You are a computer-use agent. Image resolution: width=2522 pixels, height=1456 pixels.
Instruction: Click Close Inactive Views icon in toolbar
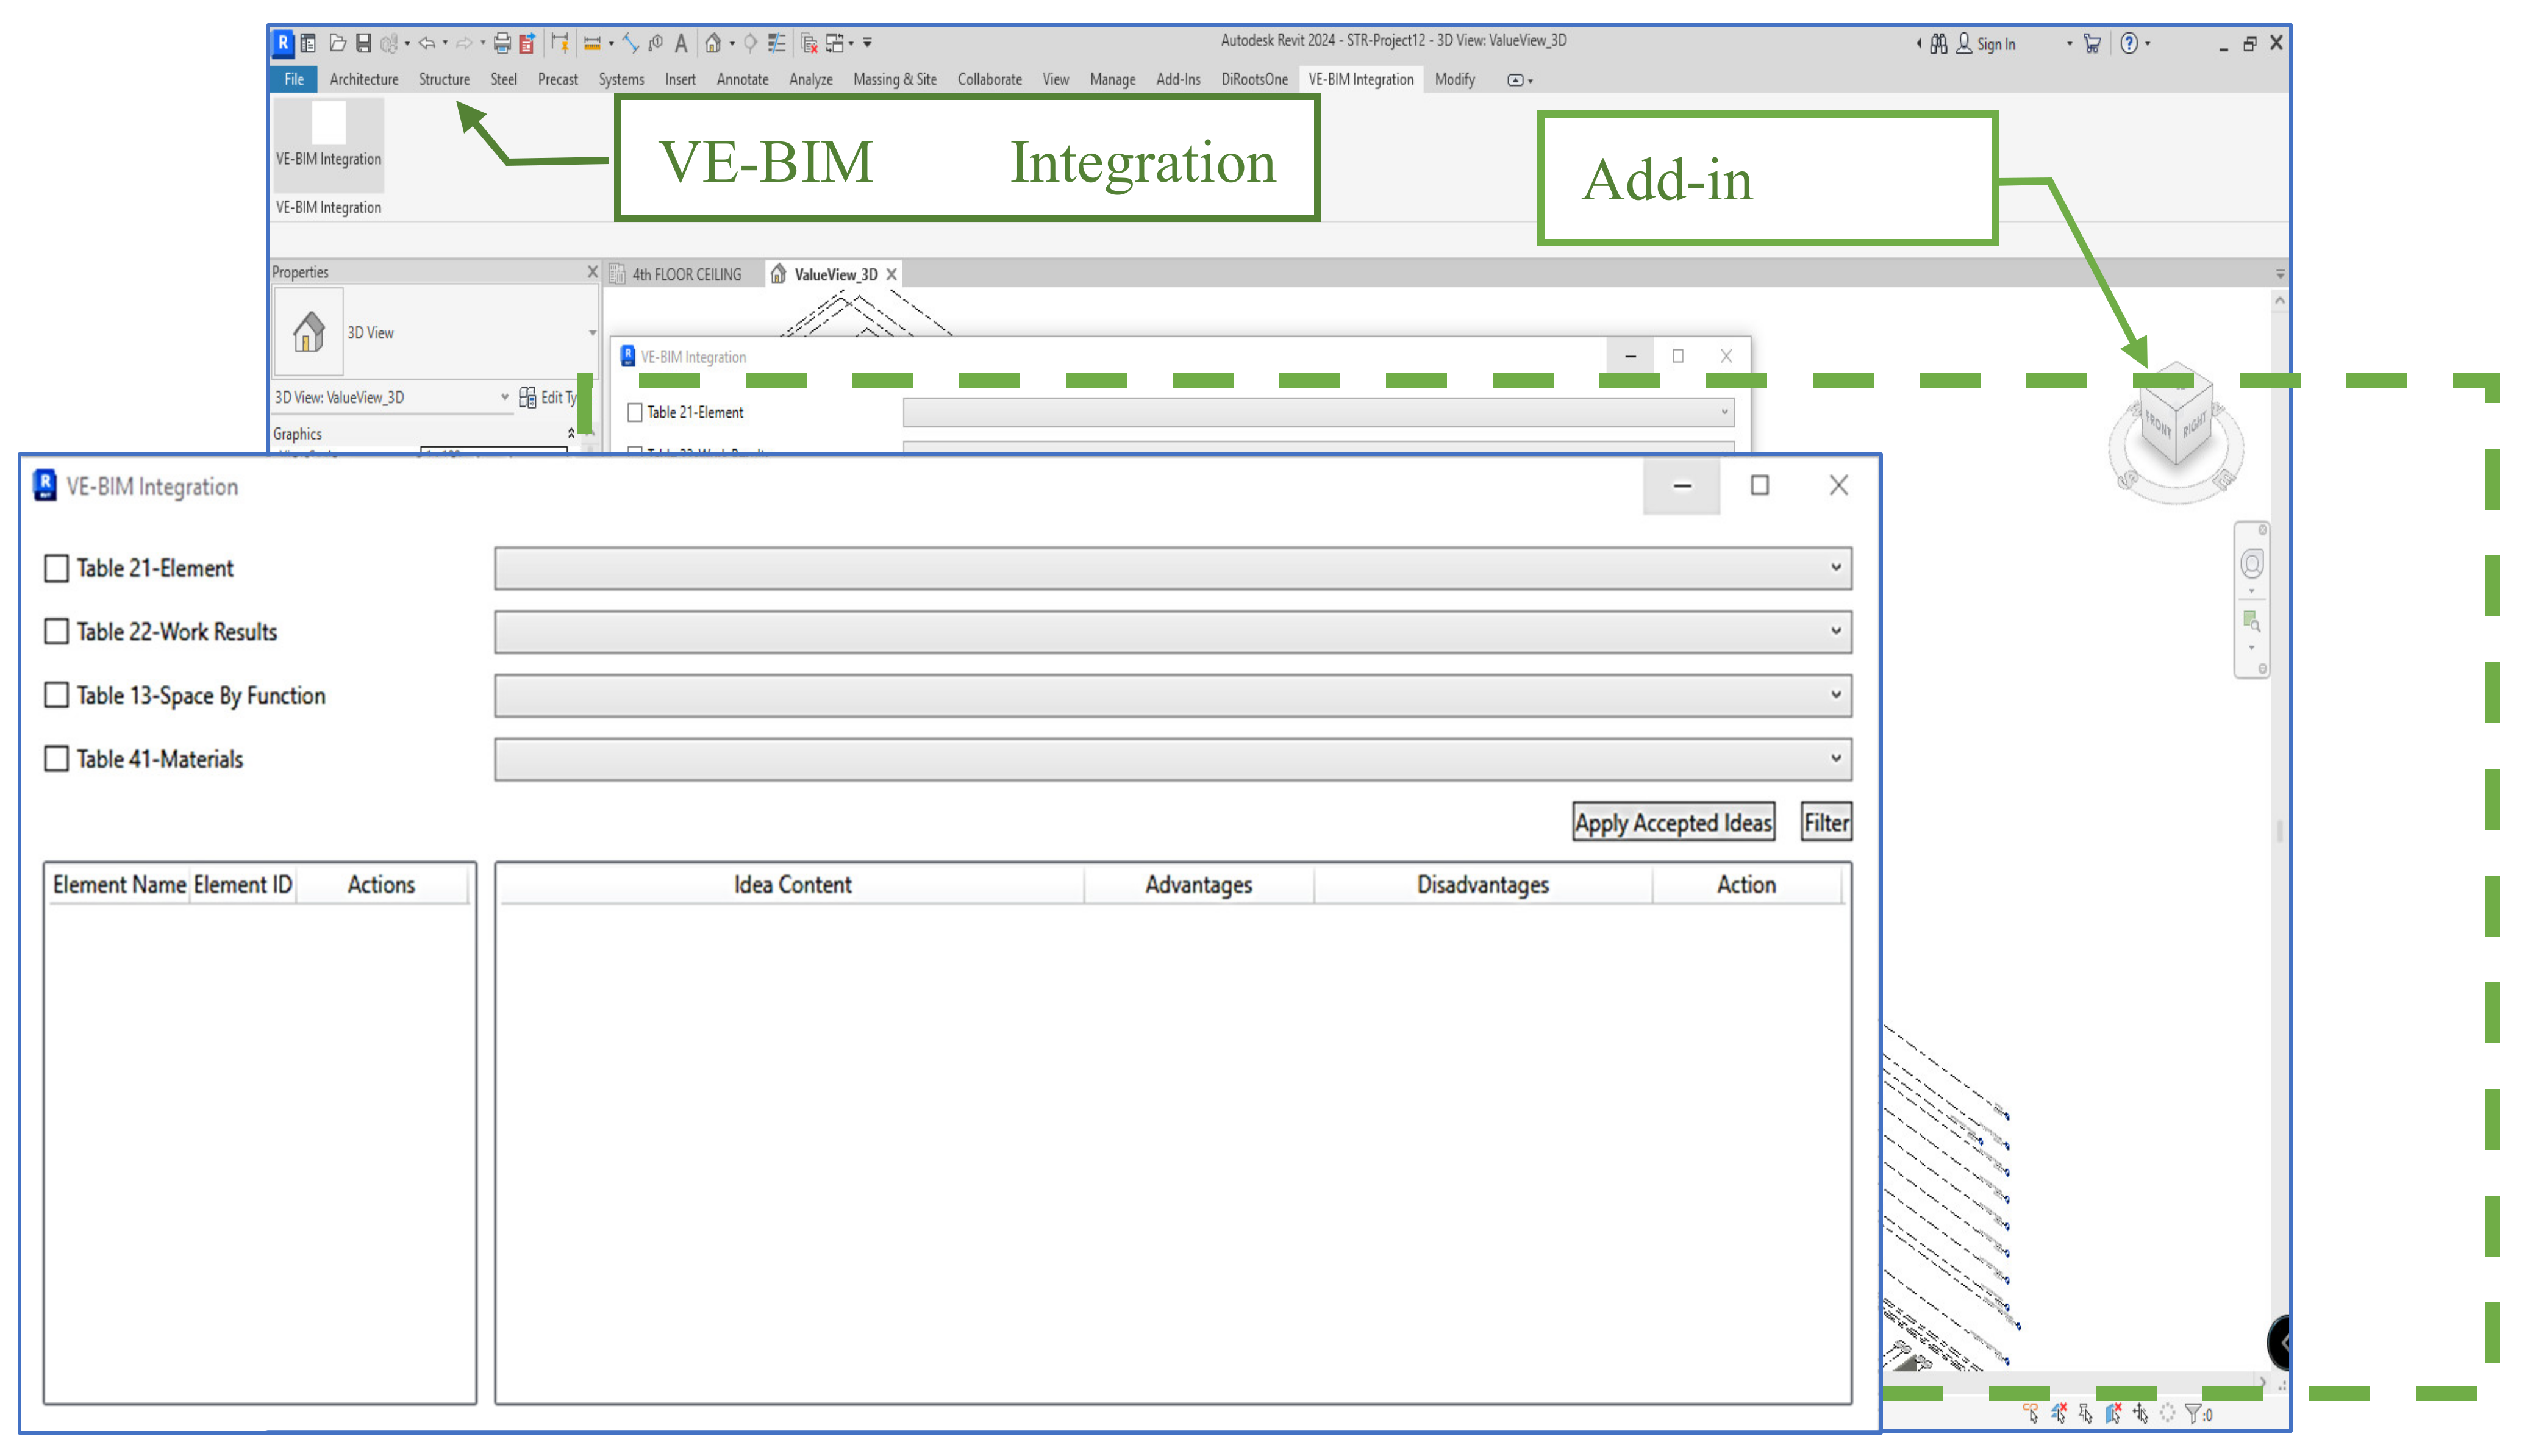pyautogui.click(x=809, y=43)
